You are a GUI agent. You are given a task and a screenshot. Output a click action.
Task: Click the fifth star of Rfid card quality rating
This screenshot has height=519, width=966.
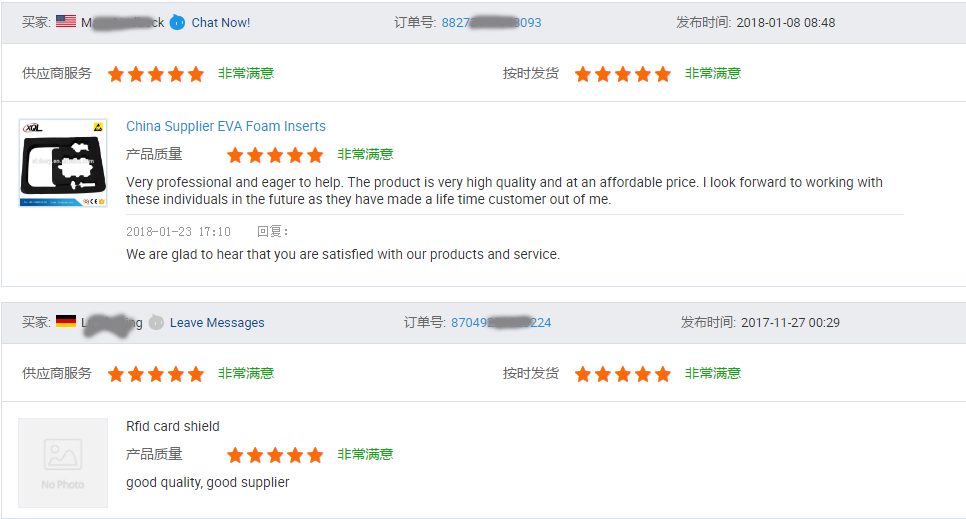[315, 456]
